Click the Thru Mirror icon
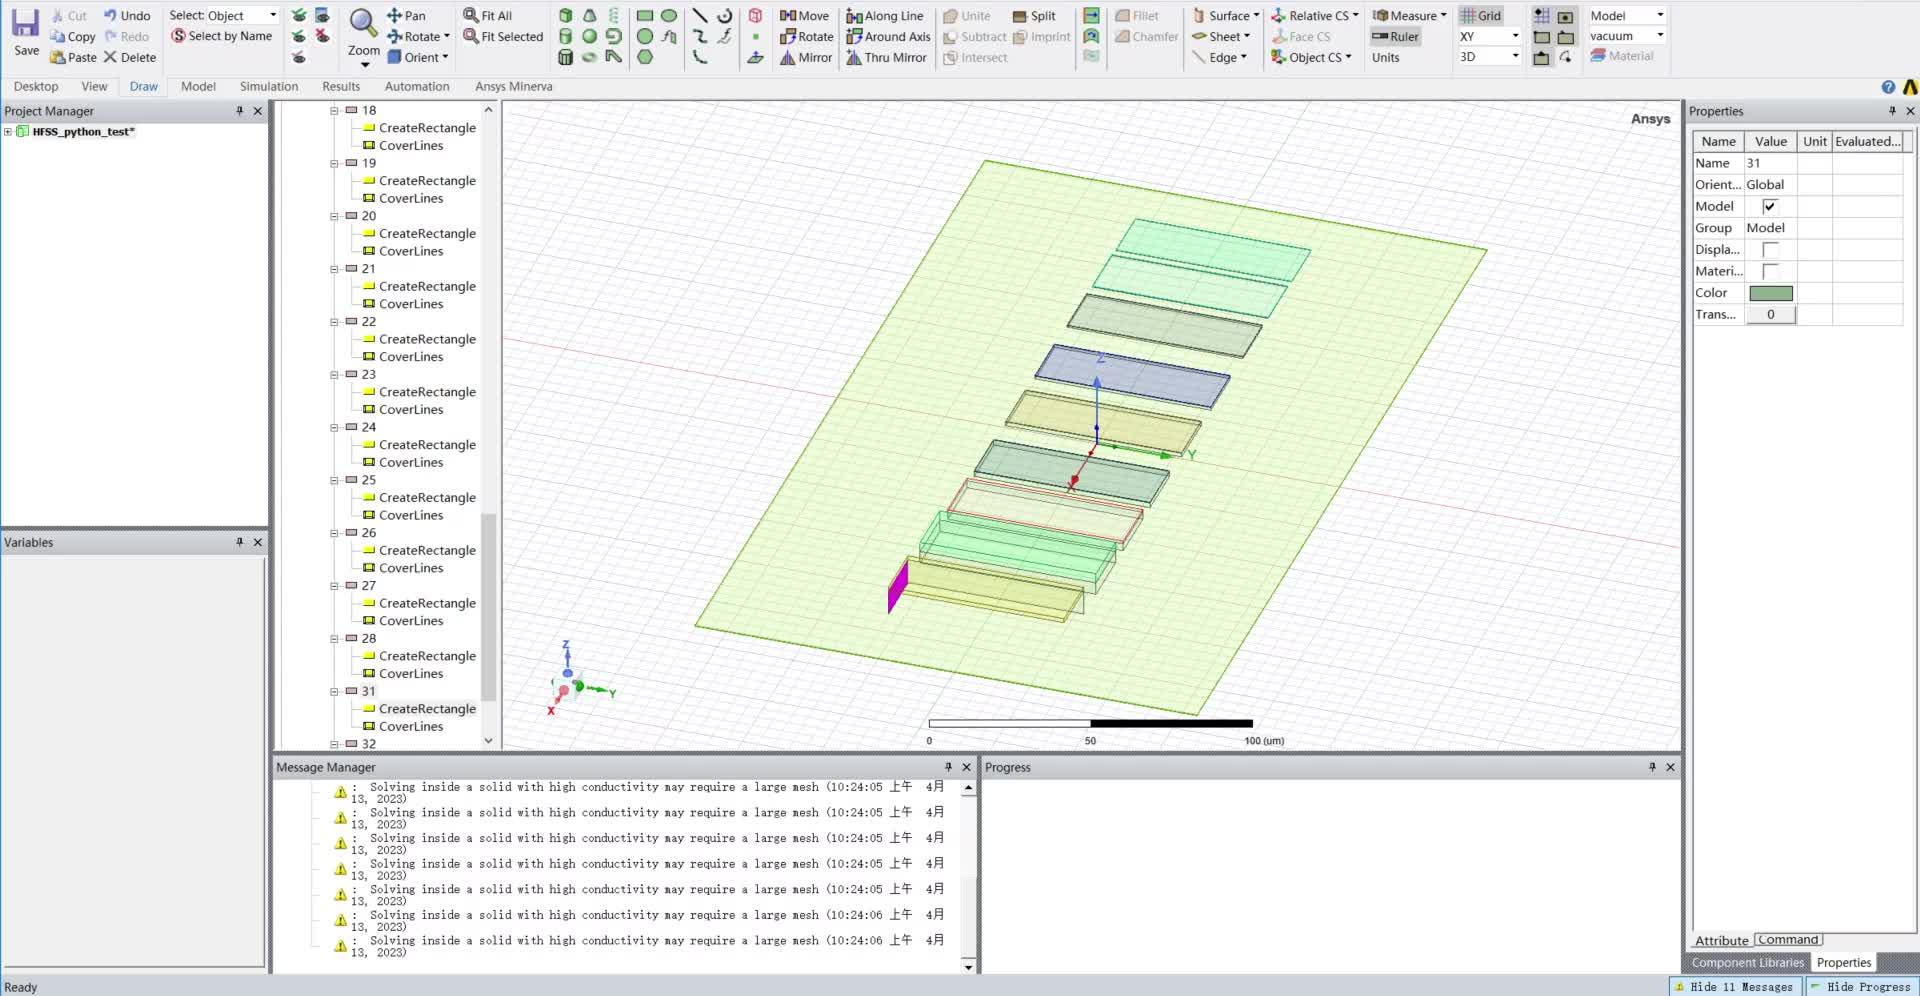The image size is (1920, 996). 854,57
